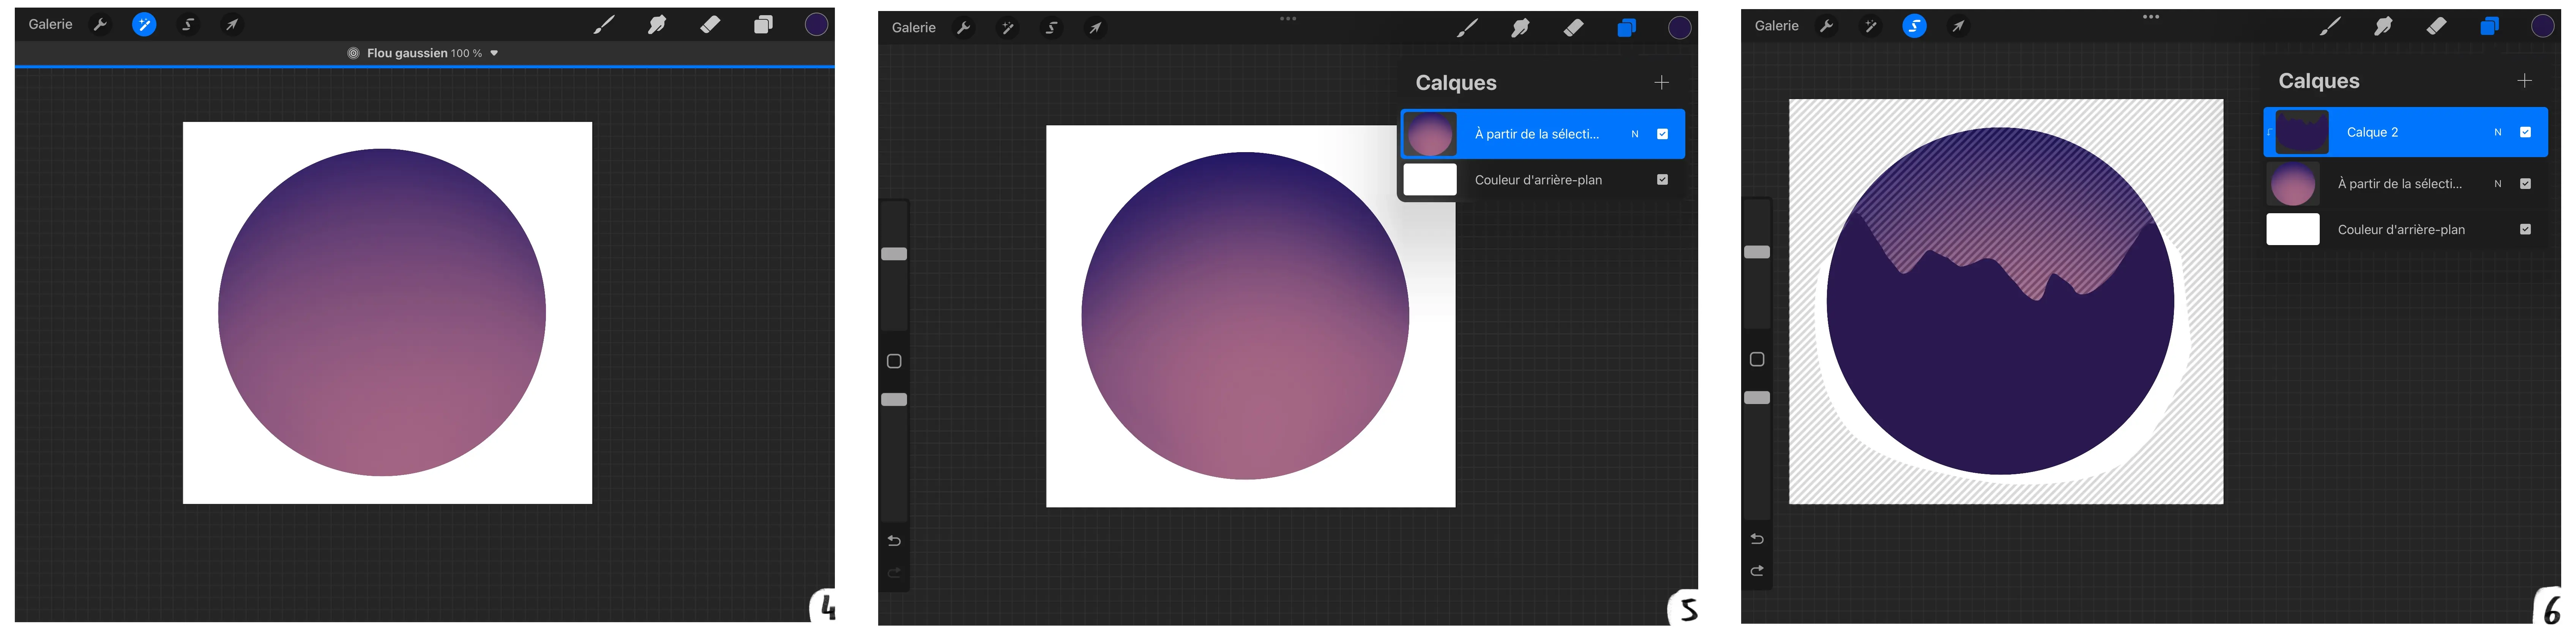
Task: Open blend mode N on Calque 2
Action: (2498, 132)
